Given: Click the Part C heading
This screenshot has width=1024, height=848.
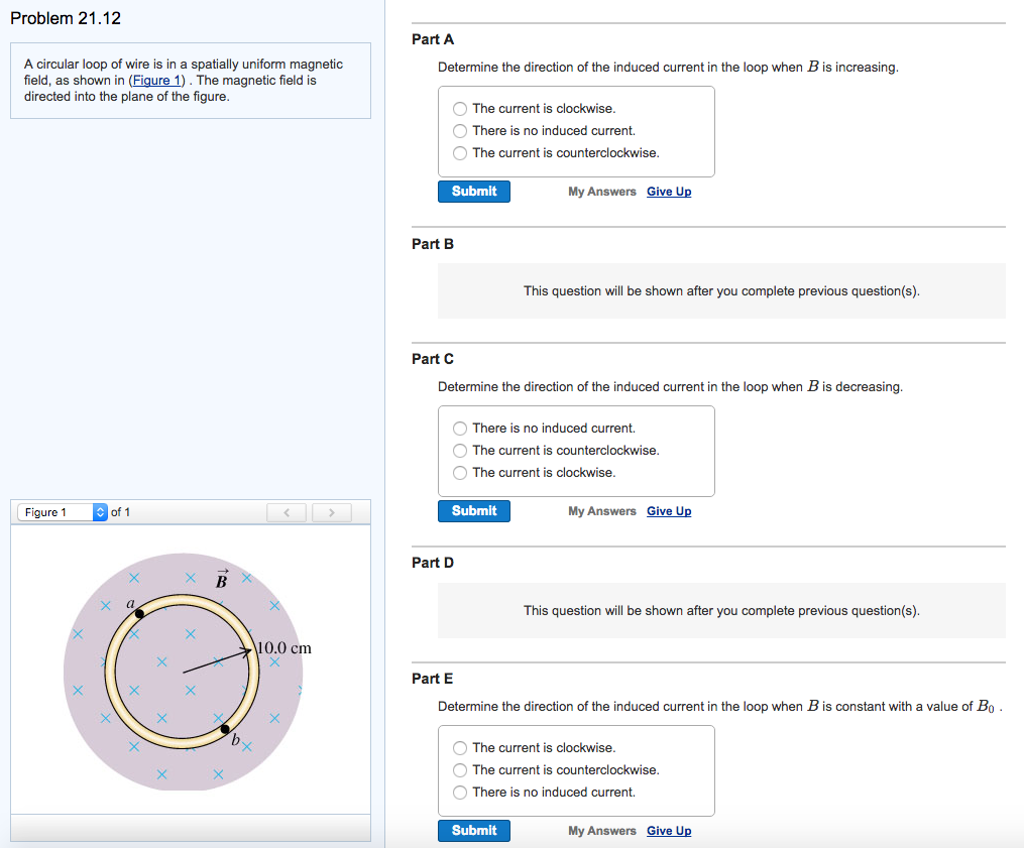Looking at the screenshot, I should coord(432,359).
